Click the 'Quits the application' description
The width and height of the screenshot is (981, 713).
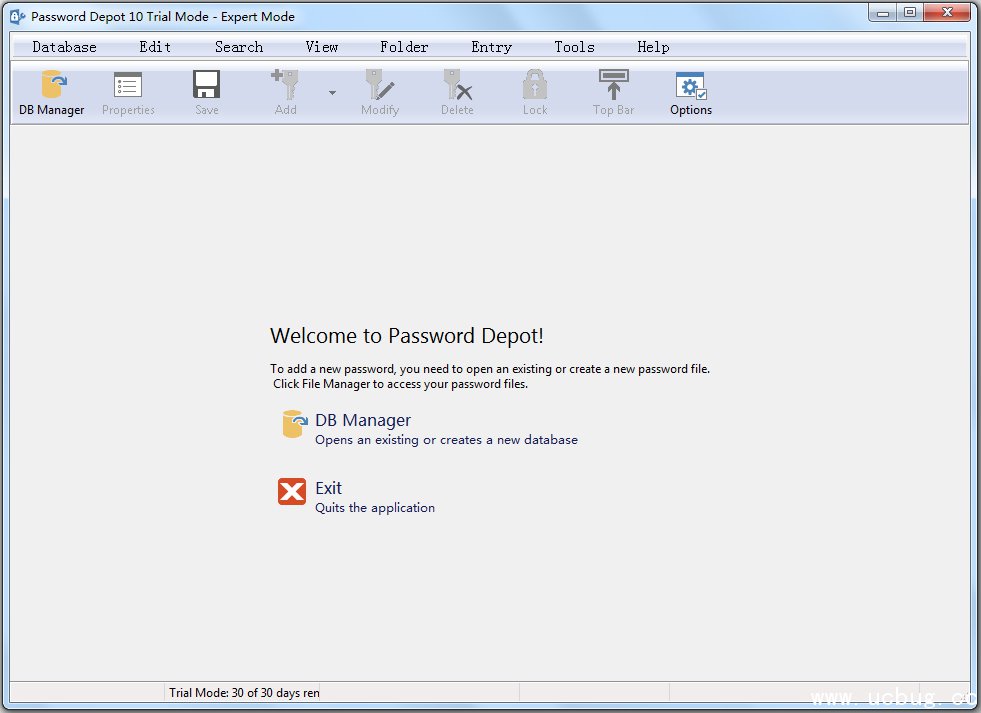point(375,508)
